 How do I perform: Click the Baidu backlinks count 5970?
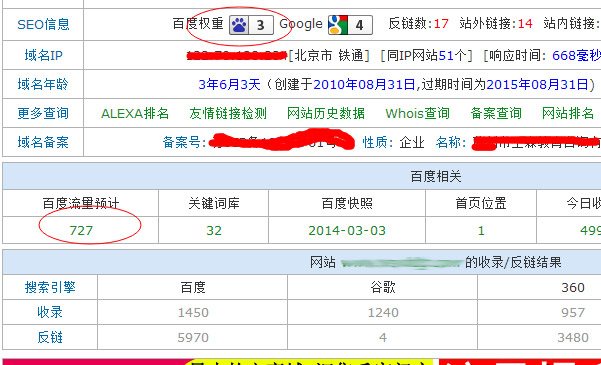click(x=193, y=338)
